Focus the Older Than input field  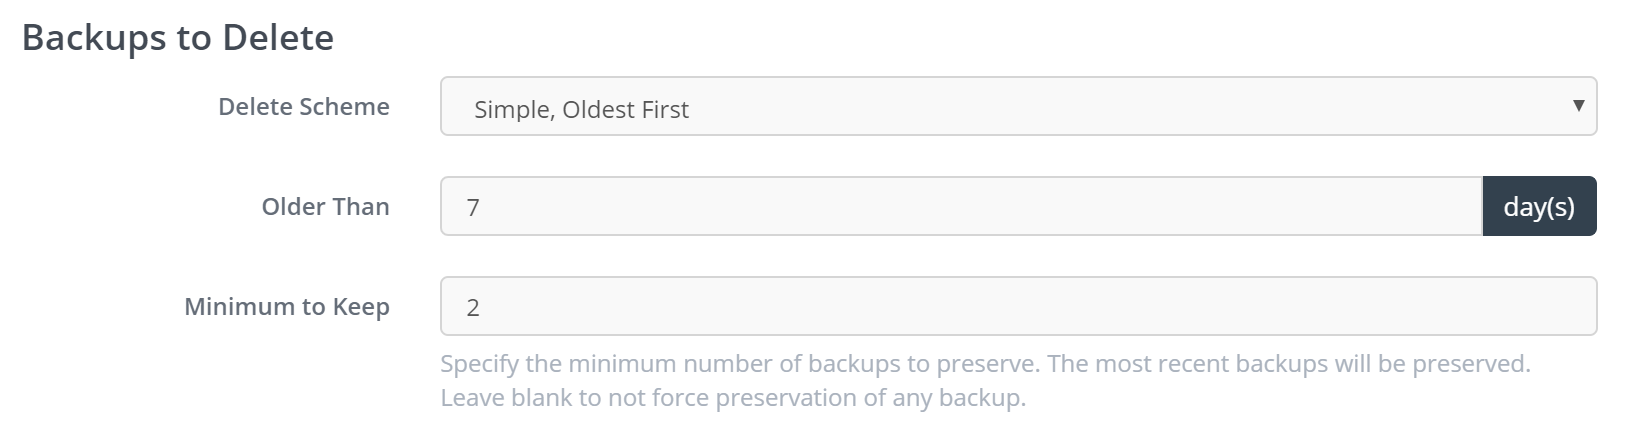point(960,207)
